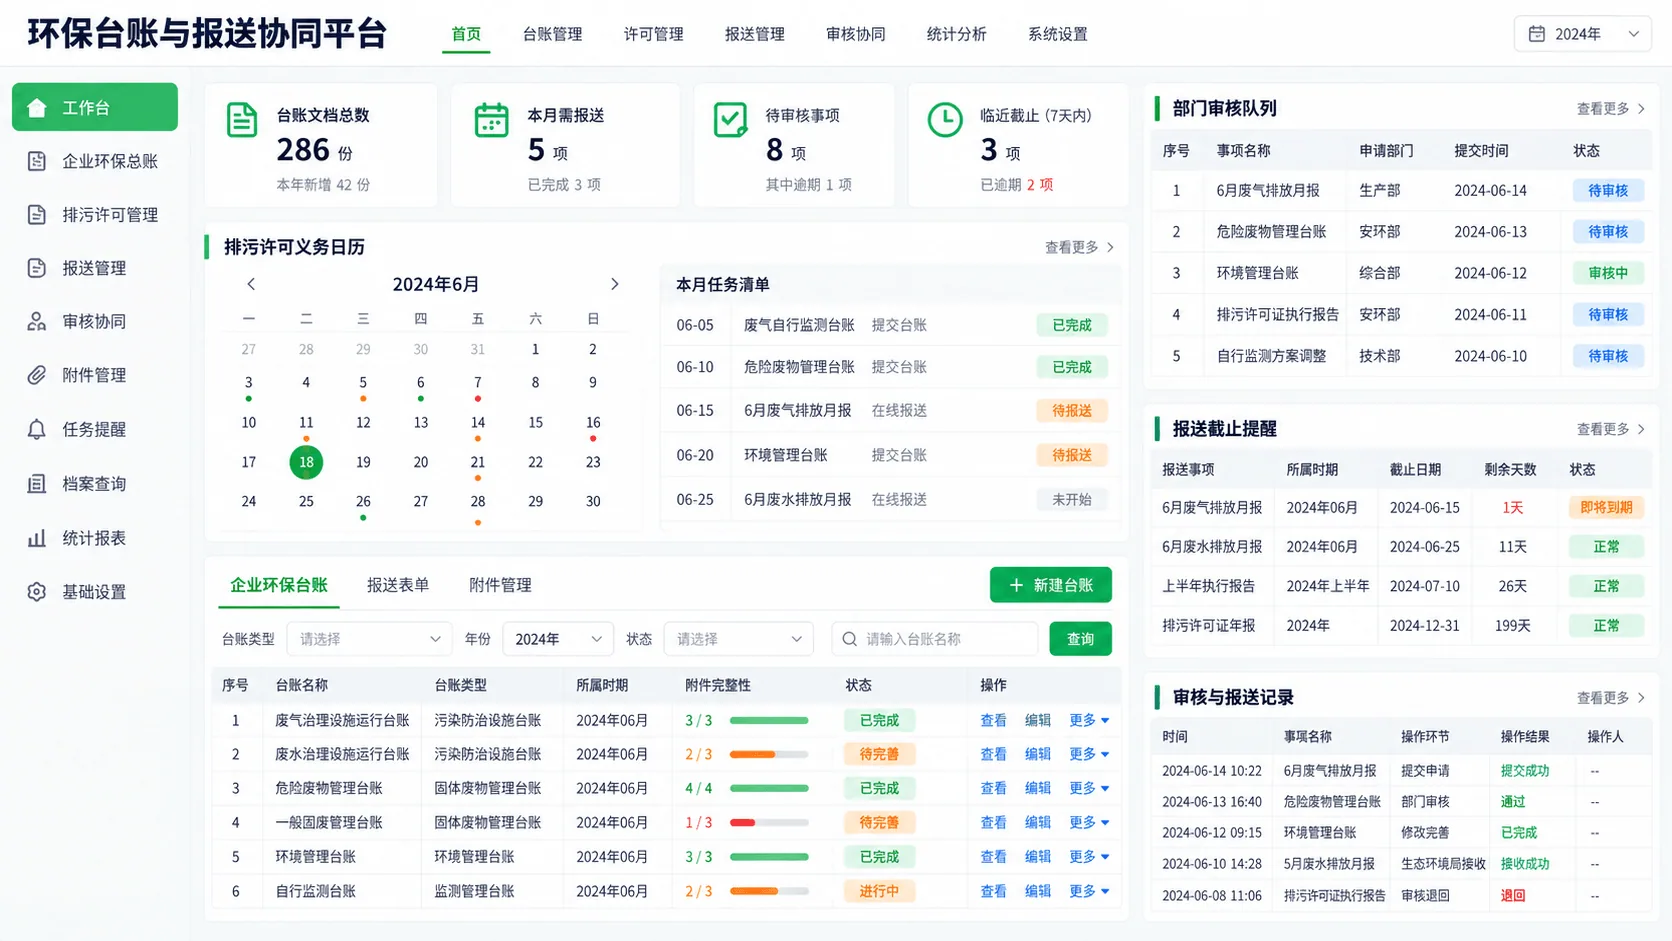Go to next month in calendar

614,284
